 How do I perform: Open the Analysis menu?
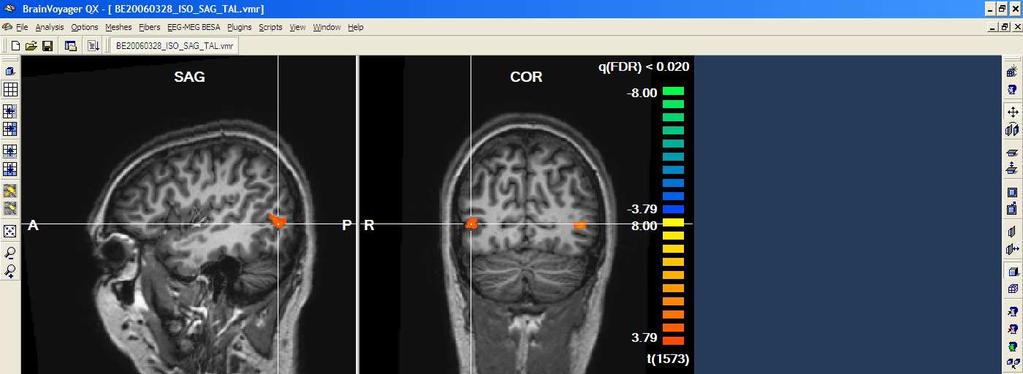pyautogui.click(x=50, y=27)
